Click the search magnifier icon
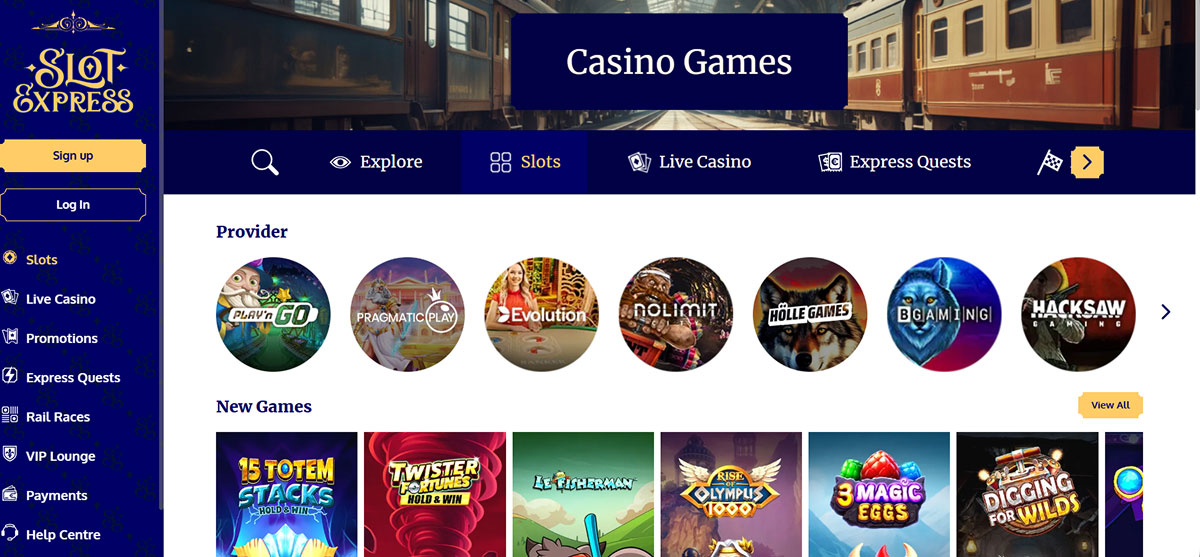The image size is (1200, 557). (x=265, y=162)
